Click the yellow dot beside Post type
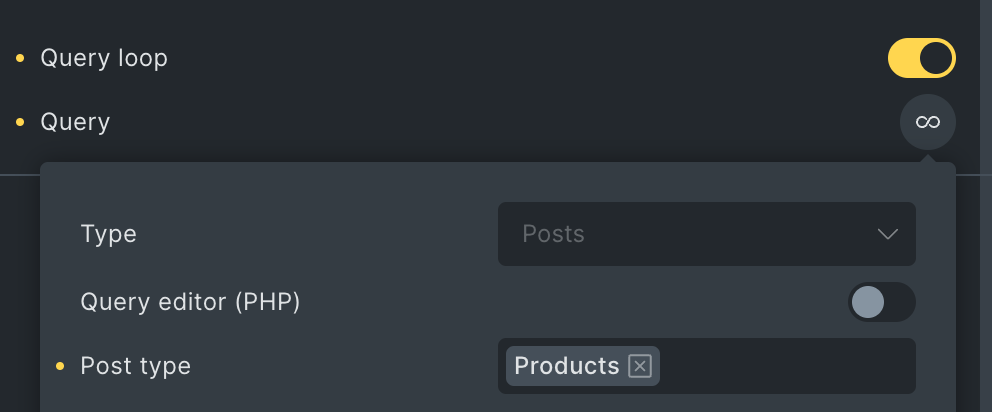The width and height of the screenshot is (992, 412). (x=60, y=366)
